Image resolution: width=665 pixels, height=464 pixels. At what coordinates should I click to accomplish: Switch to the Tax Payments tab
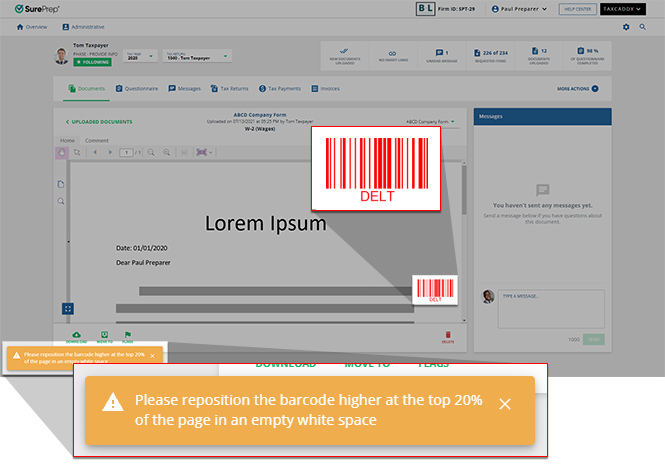(x=280, y=89)
